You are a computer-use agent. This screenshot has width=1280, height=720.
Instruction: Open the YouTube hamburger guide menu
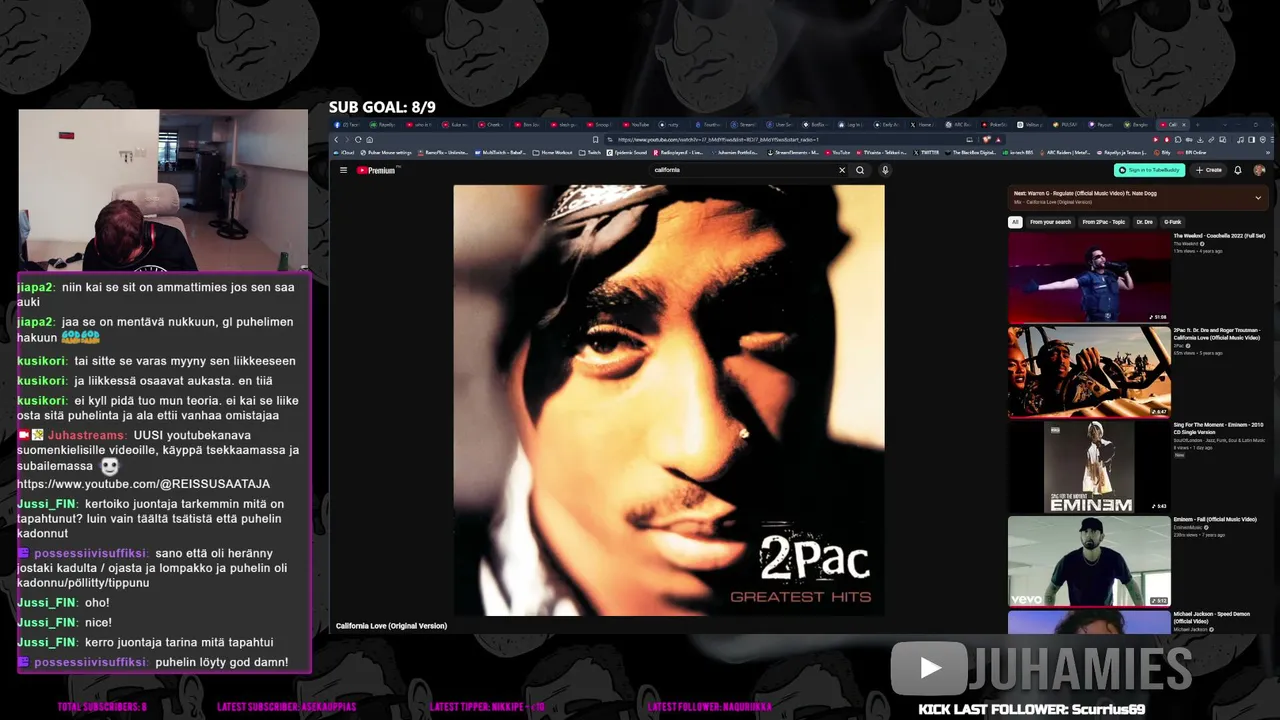[x=343, y=170]
